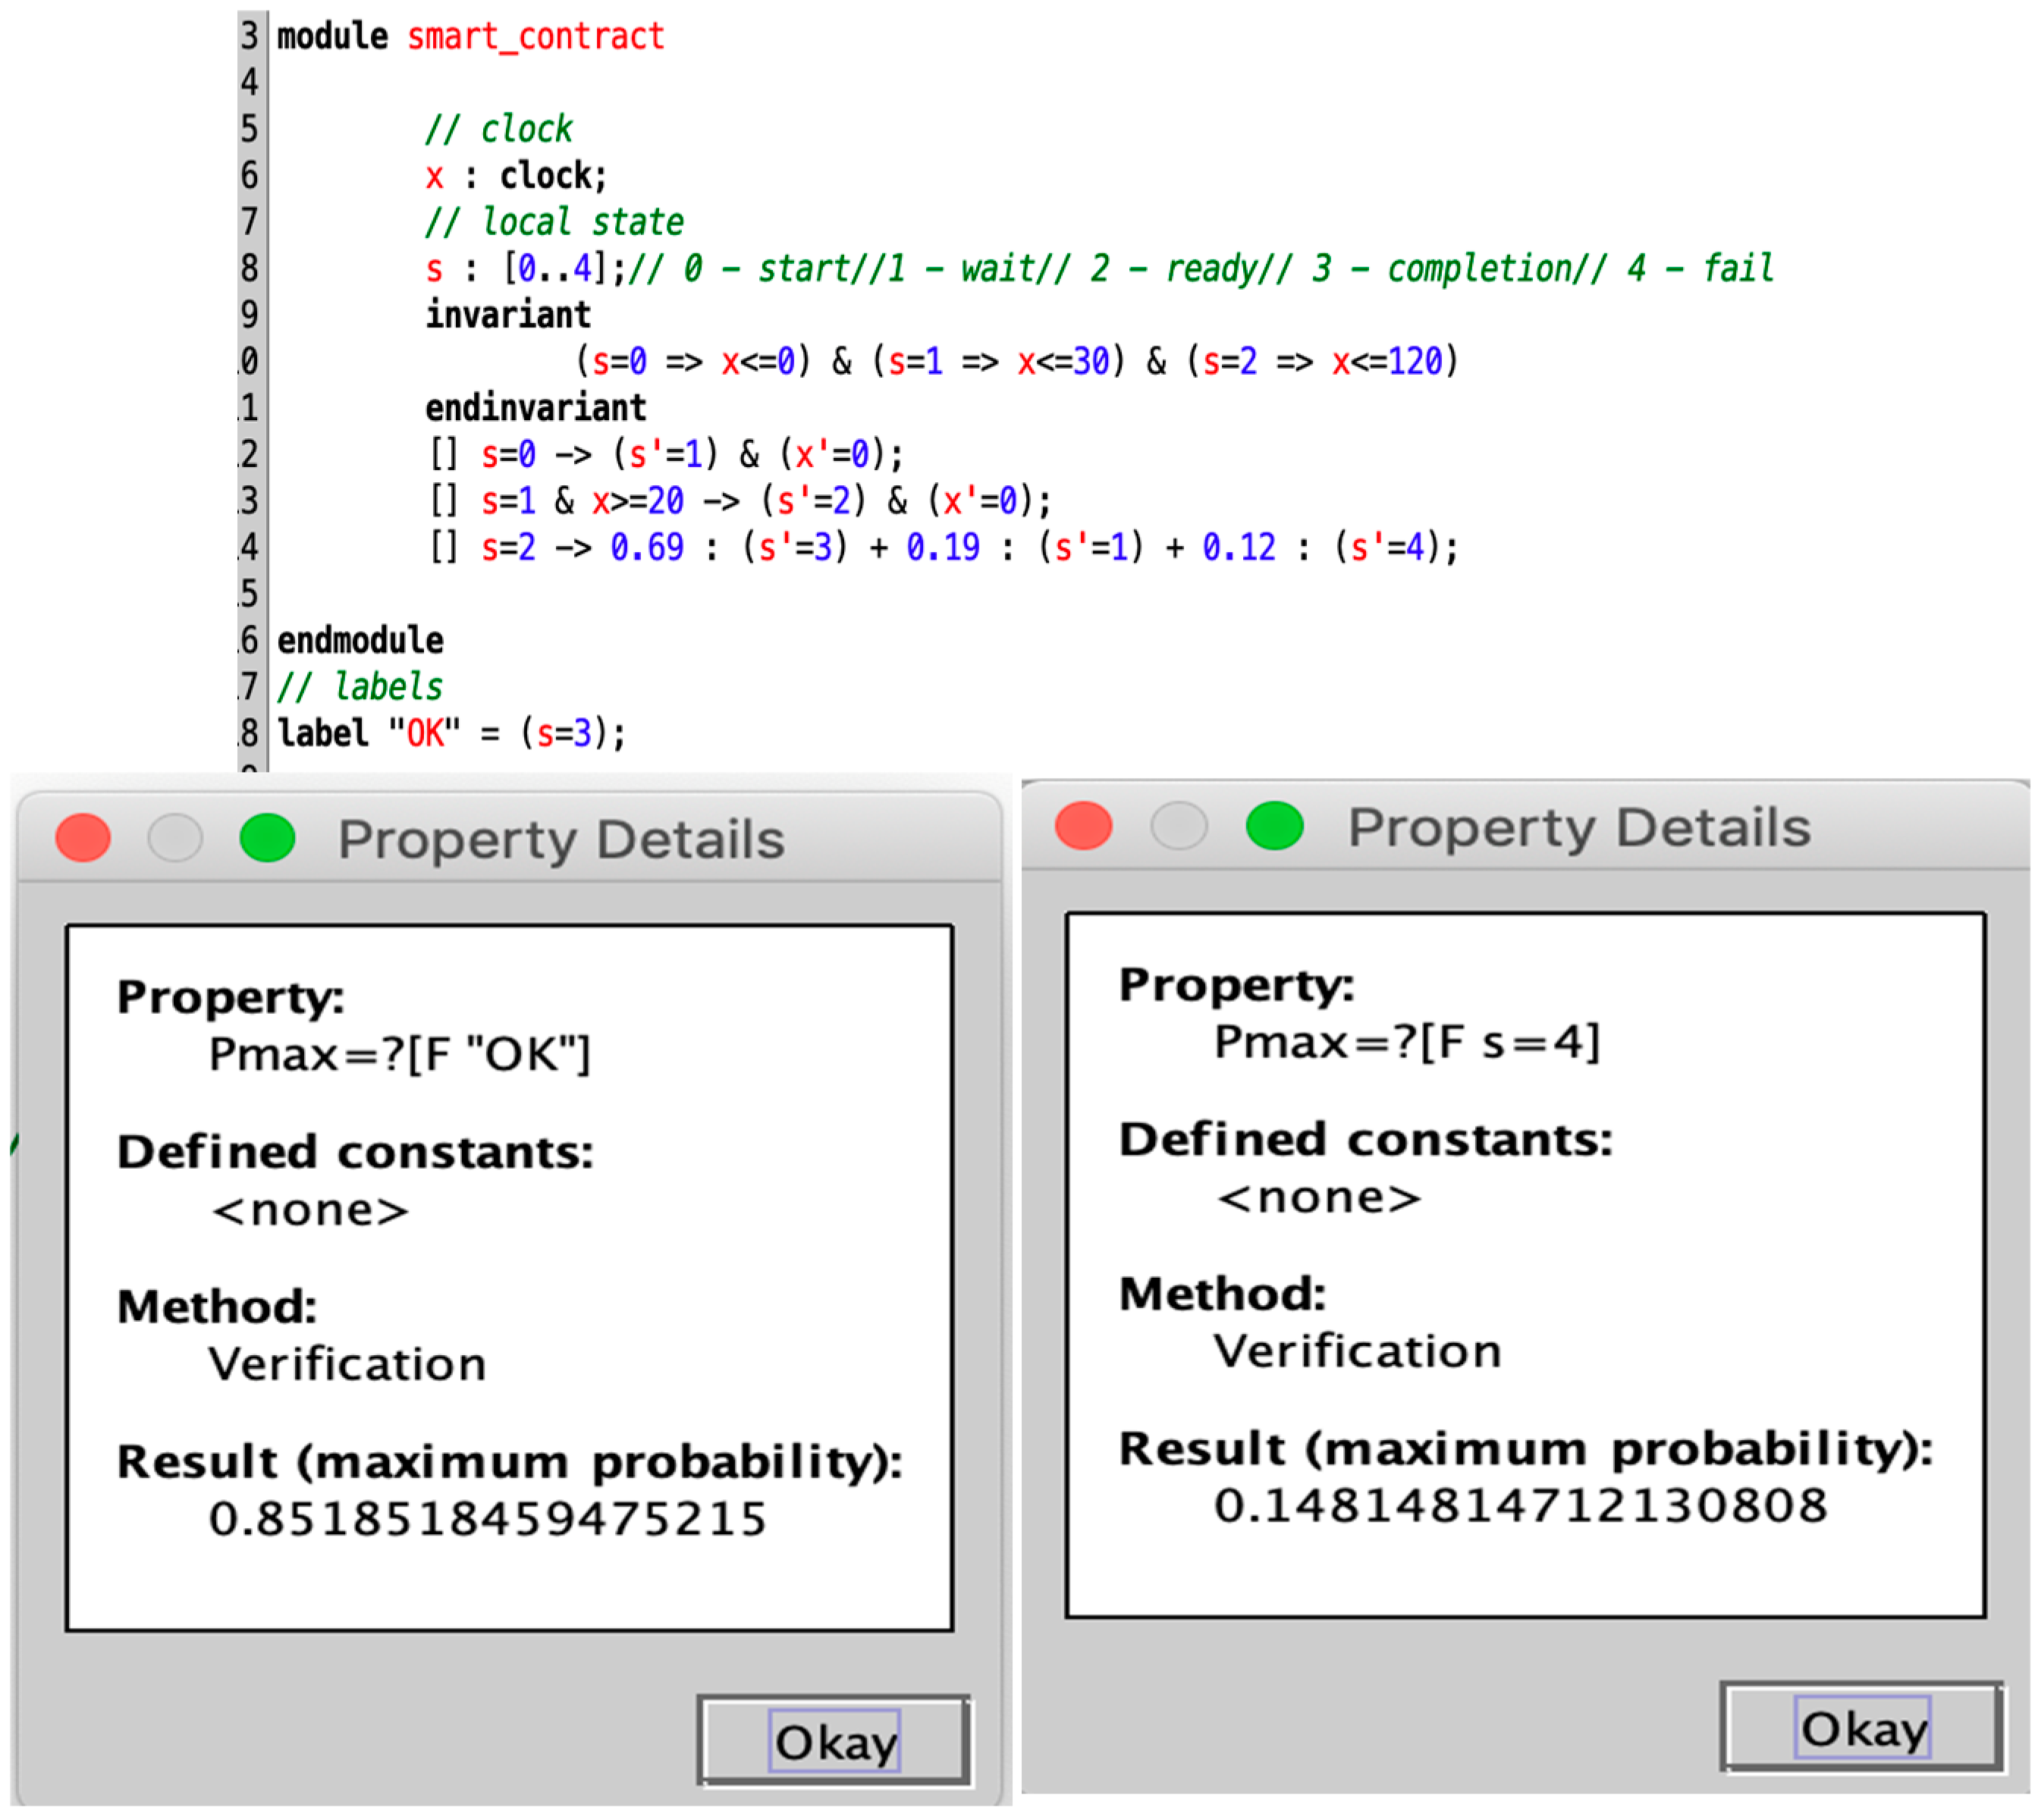Click the label "OK" definition line

450,733
